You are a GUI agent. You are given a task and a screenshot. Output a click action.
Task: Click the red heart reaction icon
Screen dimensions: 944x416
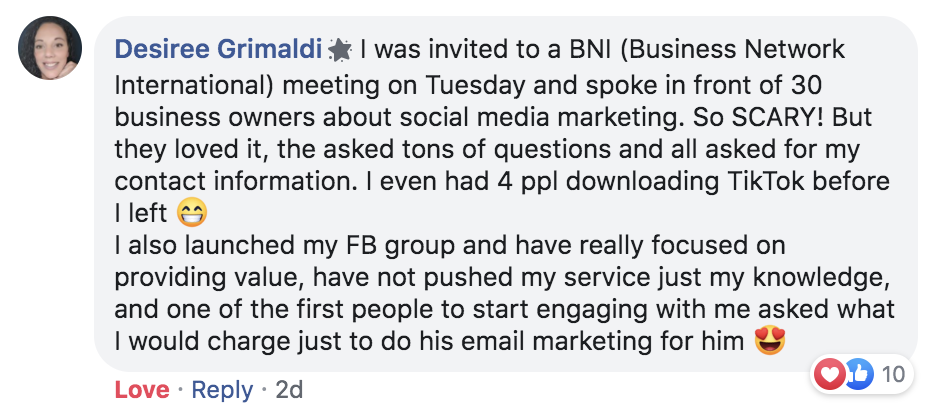click(831, 375)
